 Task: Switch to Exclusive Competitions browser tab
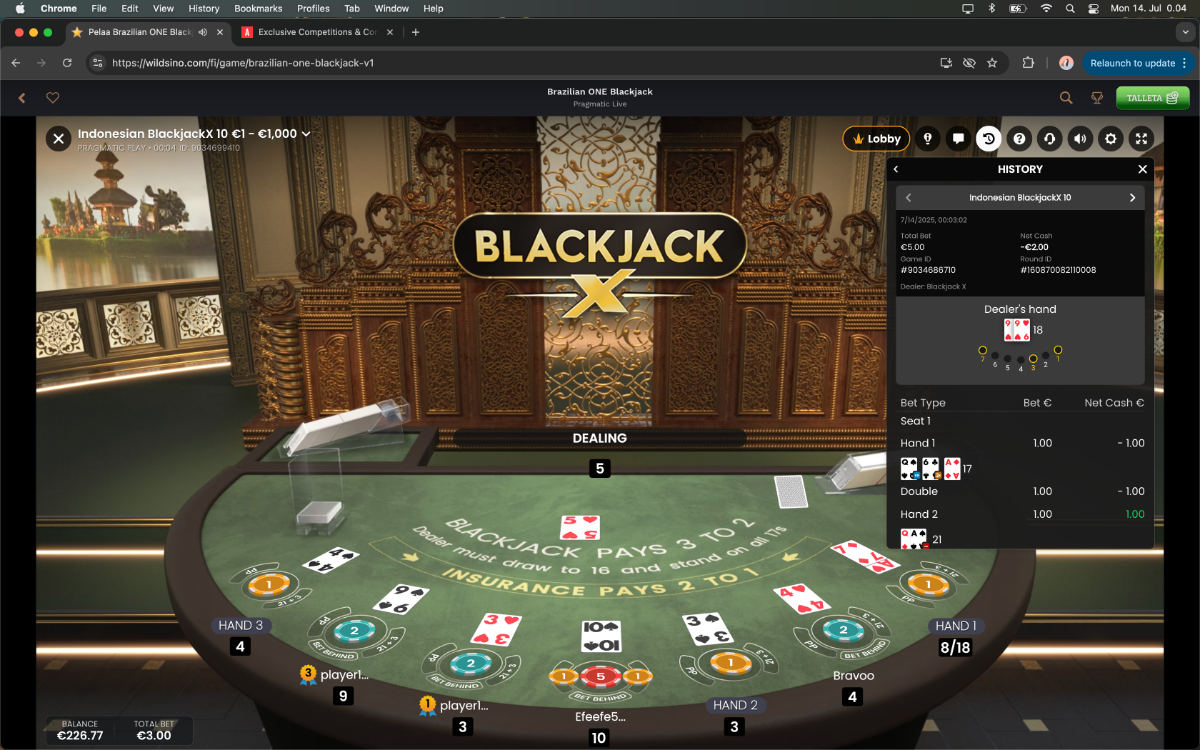pos(308,32)
